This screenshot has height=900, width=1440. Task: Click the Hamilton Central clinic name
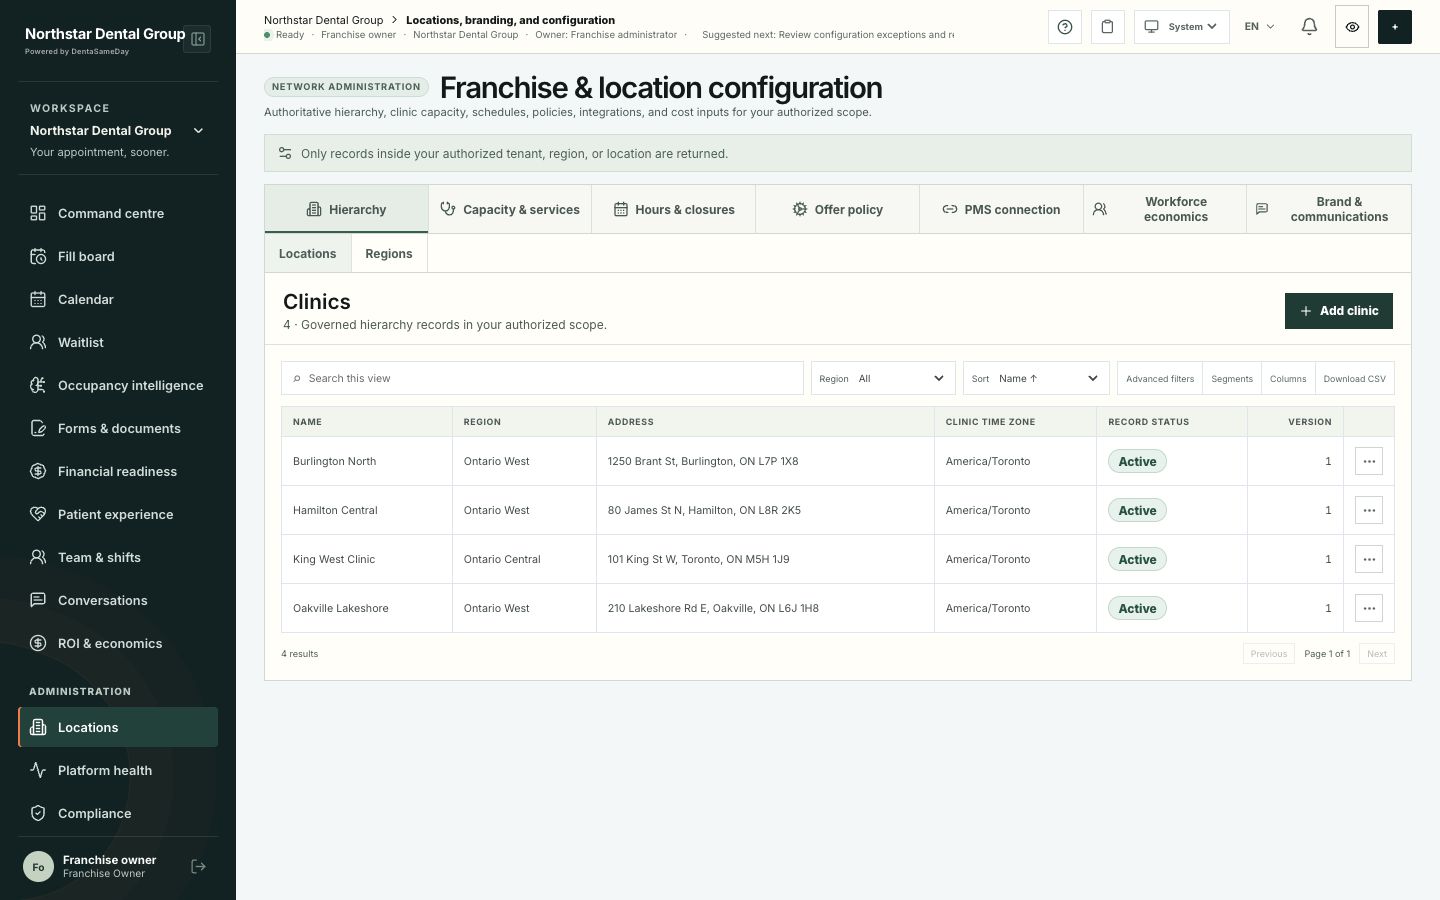pos(335,510)
